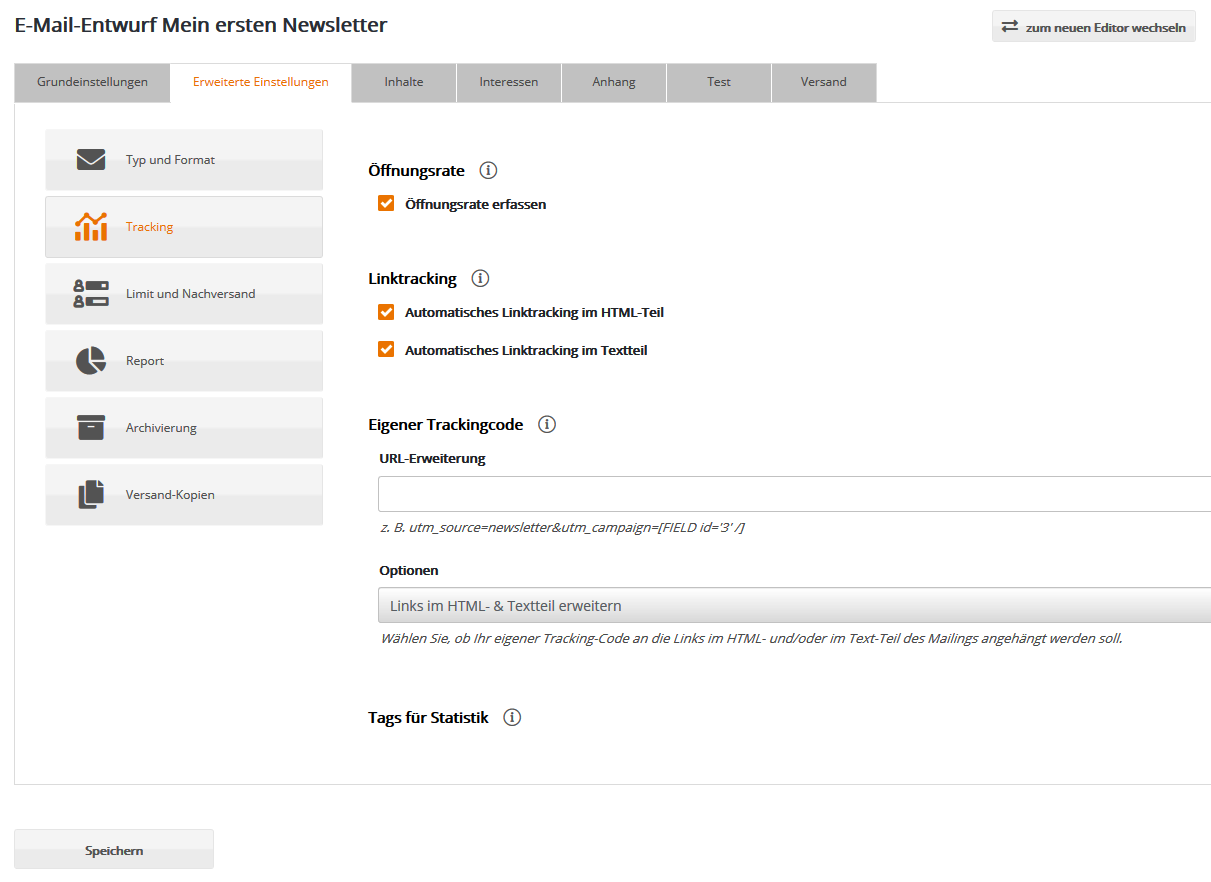This screenshot has width=1211, height=882.
Task: Open info for Tags für Statistik
Action: [512, 717]
